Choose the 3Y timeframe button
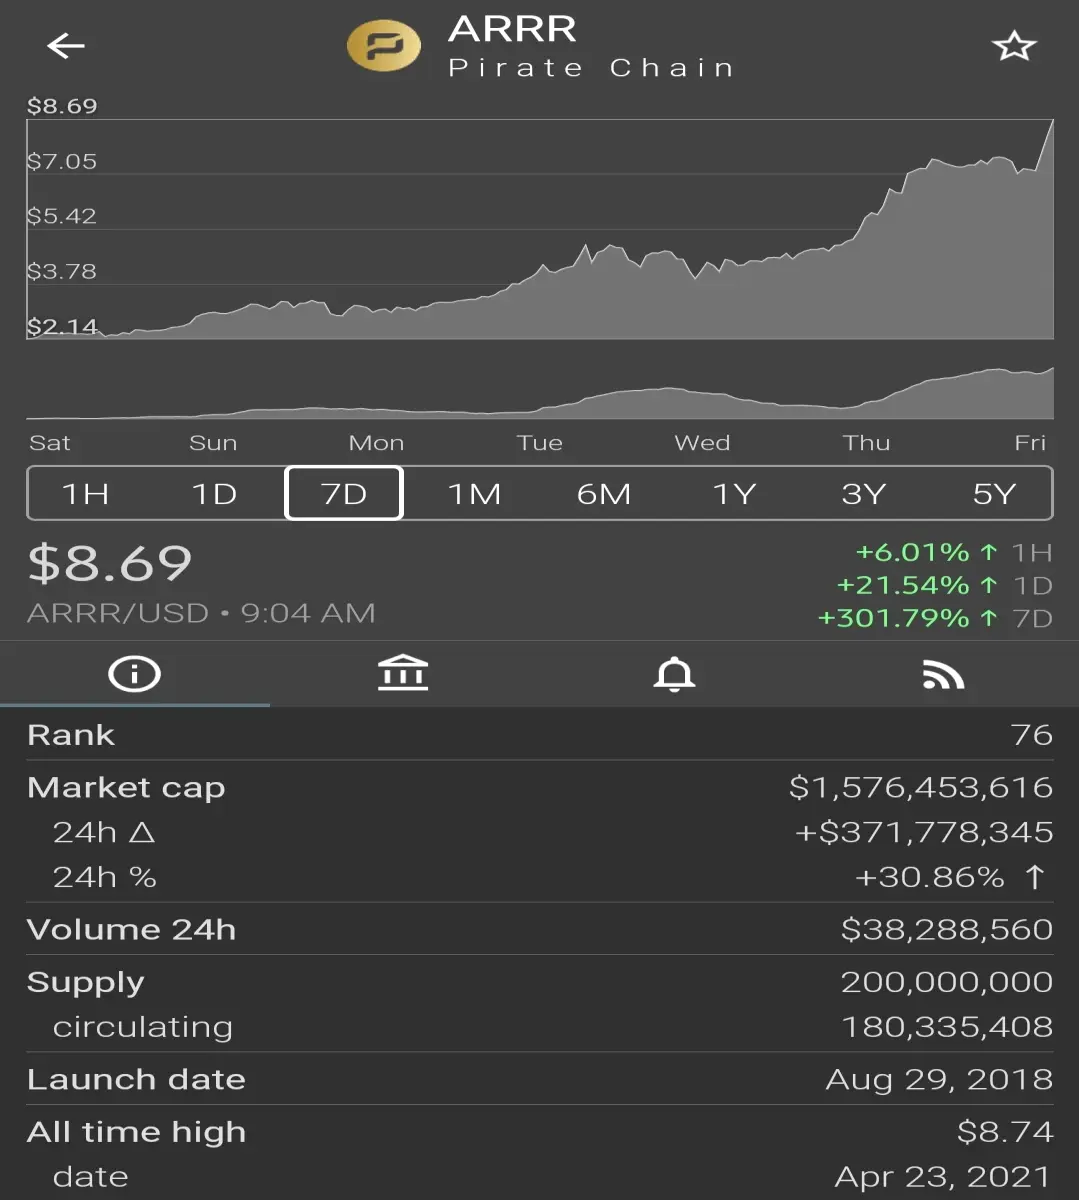Viewport: 1079px width, 1200px height. point(864,493)
